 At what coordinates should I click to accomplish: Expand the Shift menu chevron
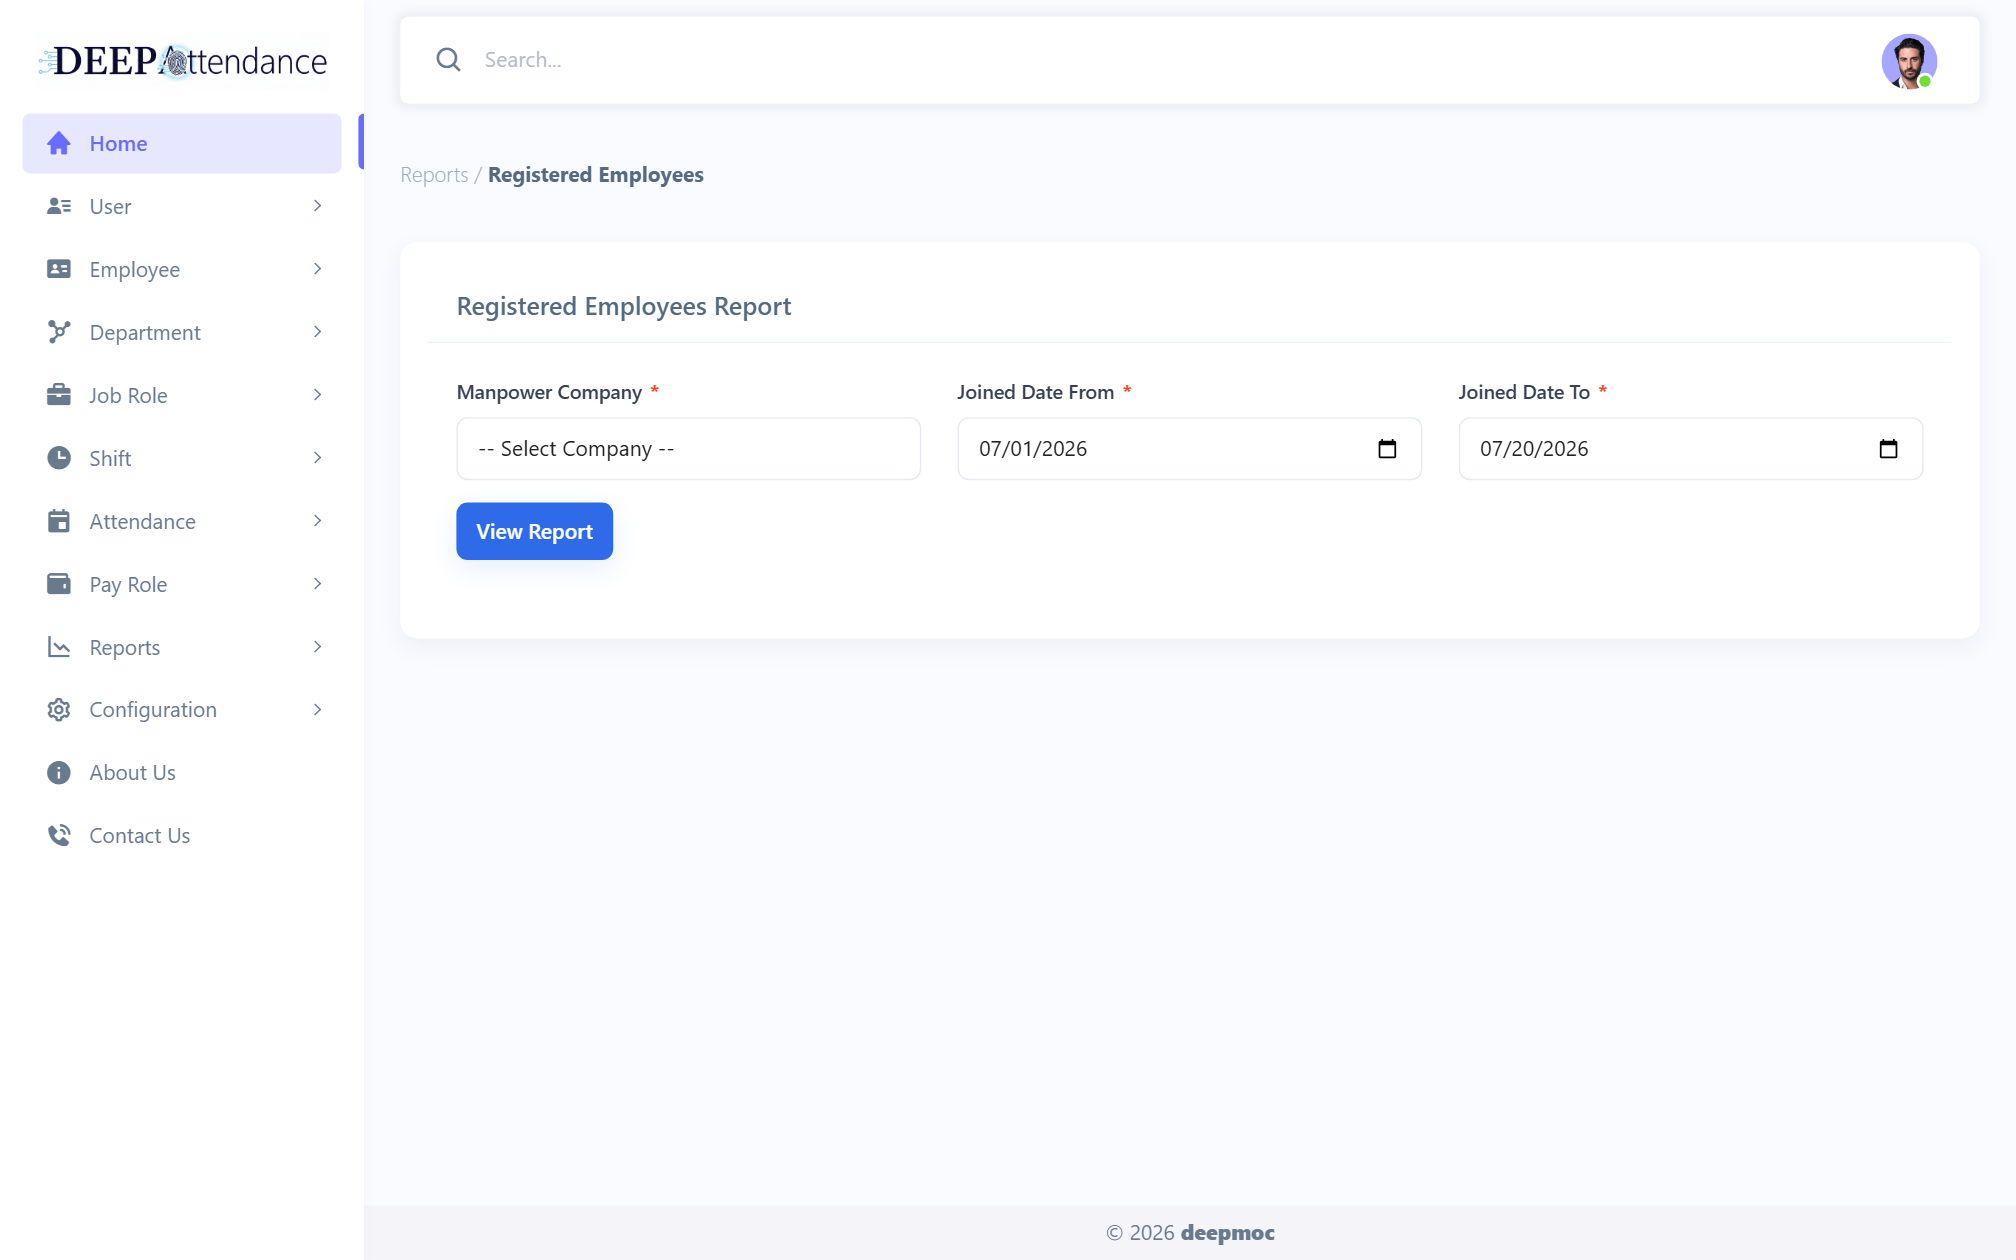coord(317,458)
